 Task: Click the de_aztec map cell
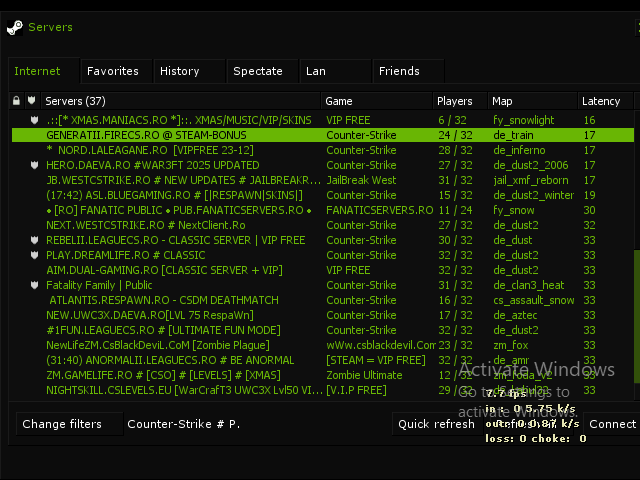pyautogui.click(x=515, y=315)
